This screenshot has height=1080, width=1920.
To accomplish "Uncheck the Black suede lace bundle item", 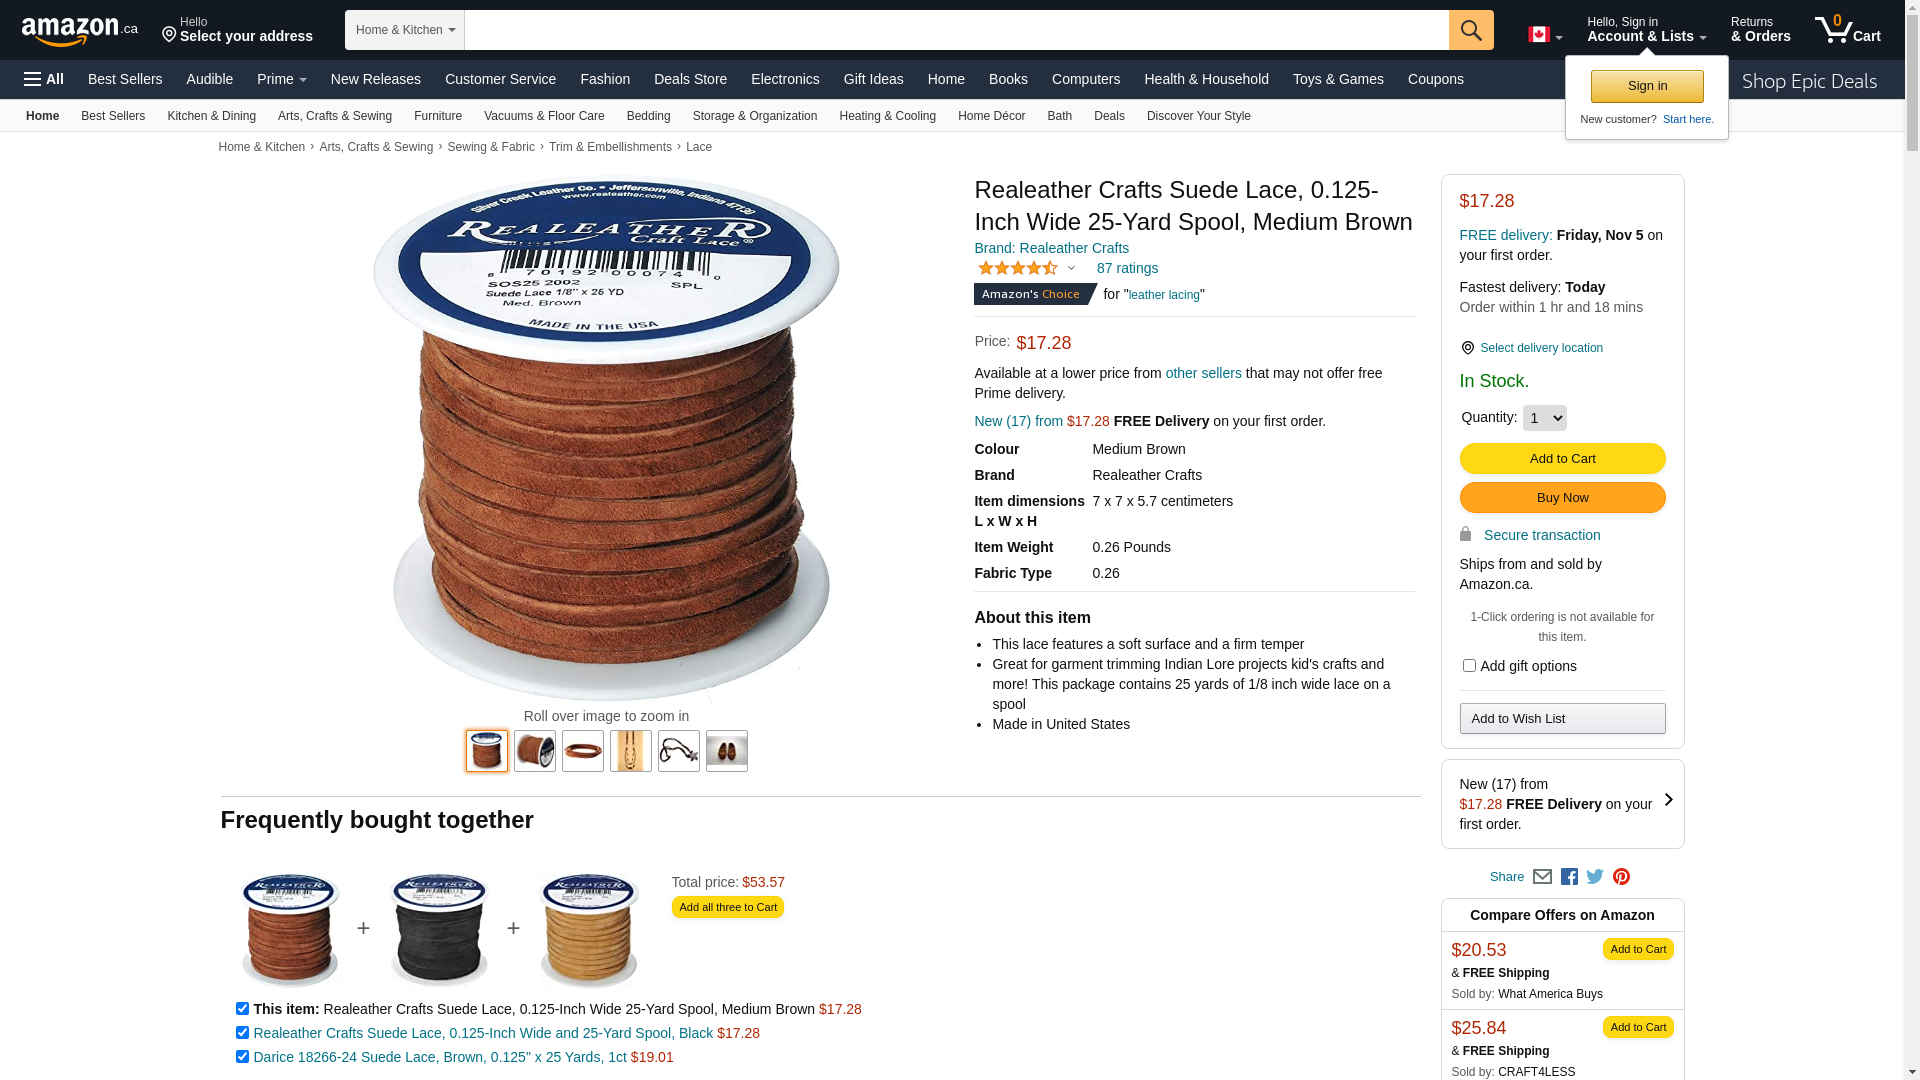I will pos(242,1033).
